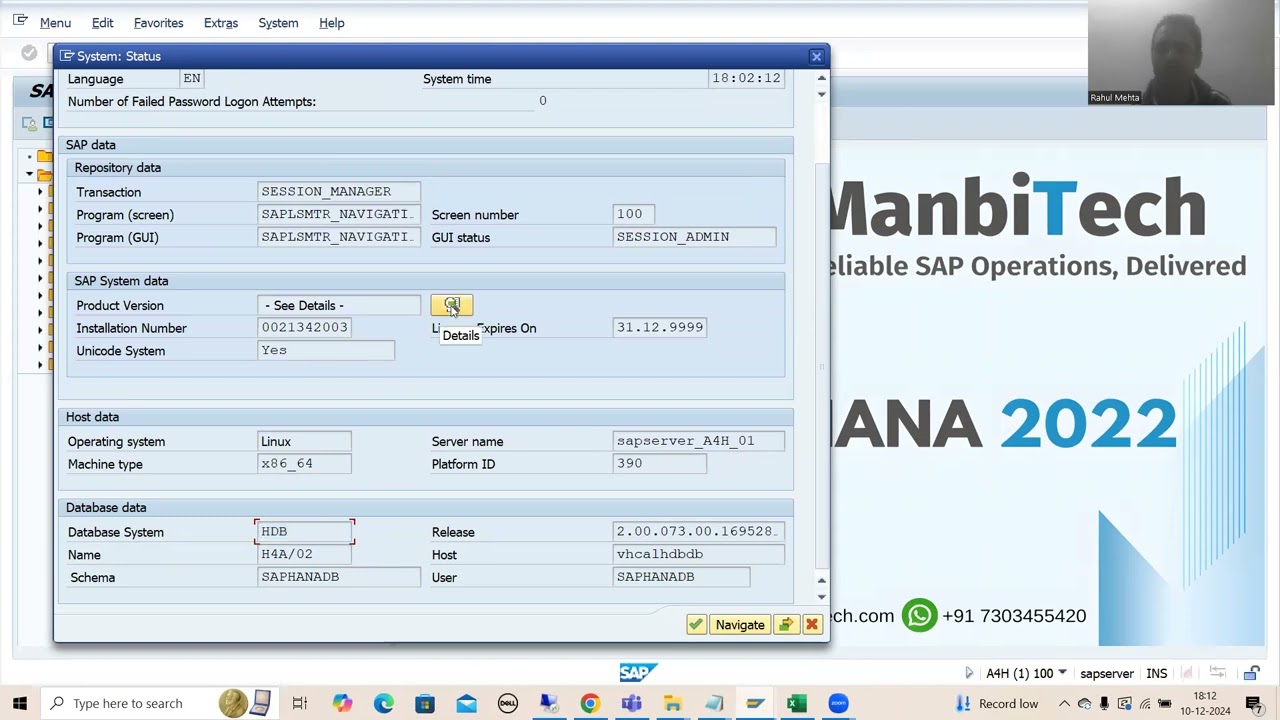Click the Navigate button

tap(740, 625)
